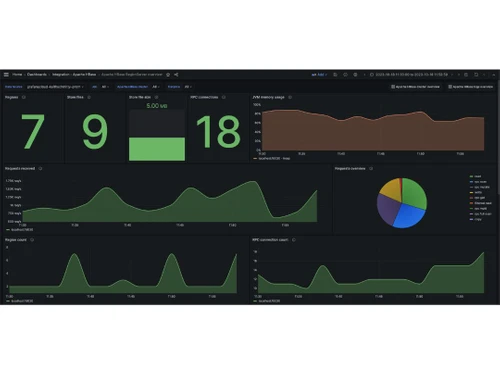The image size is (500, 375).
Task: Click the store file size green gauge bar
Action: tap(157, 149)
